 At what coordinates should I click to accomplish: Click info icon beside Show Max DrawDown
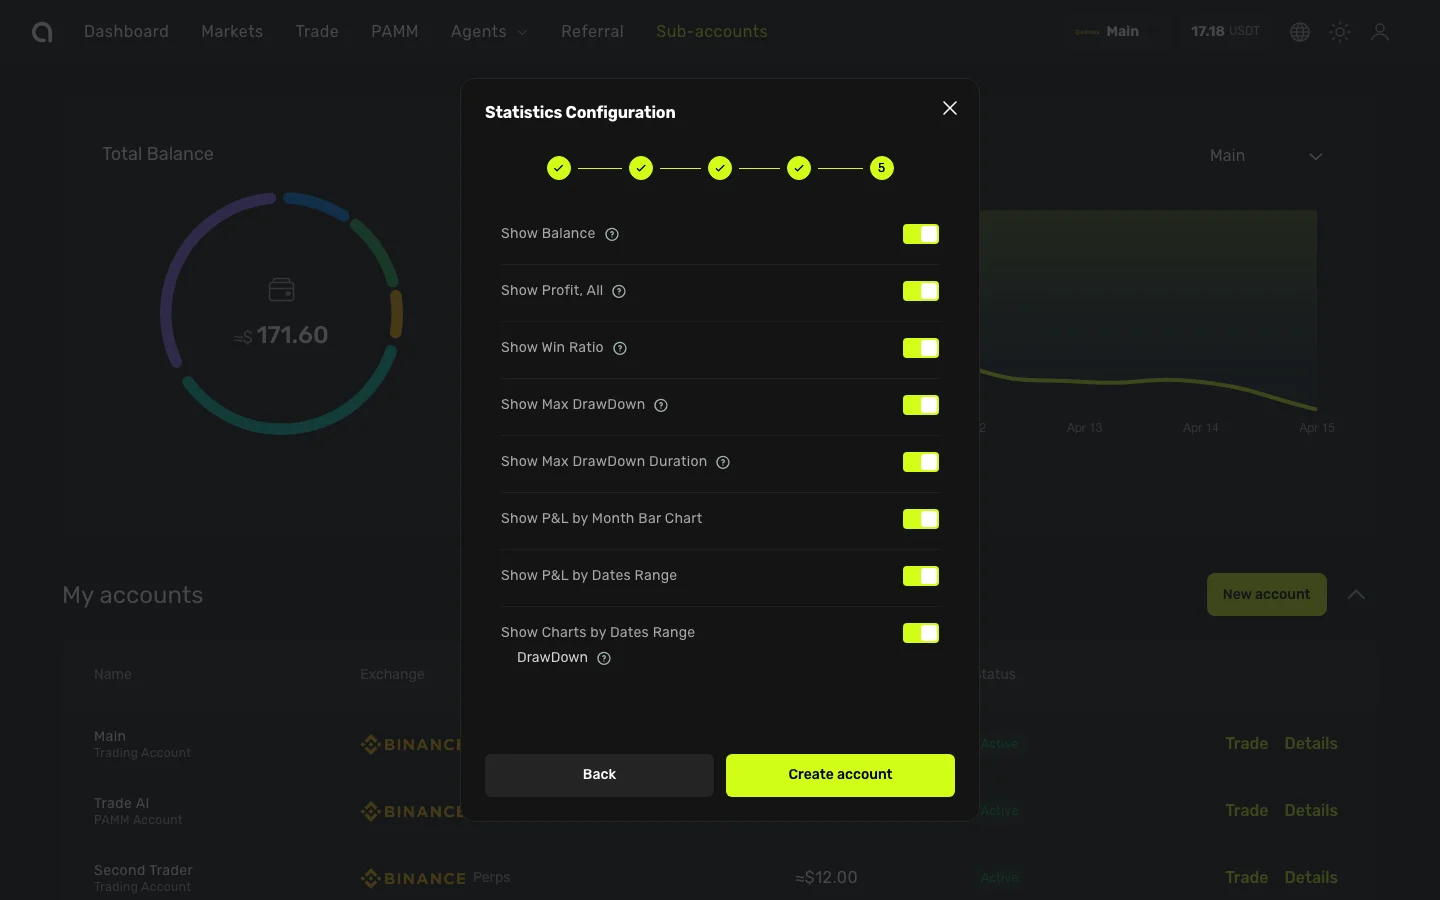661,405
